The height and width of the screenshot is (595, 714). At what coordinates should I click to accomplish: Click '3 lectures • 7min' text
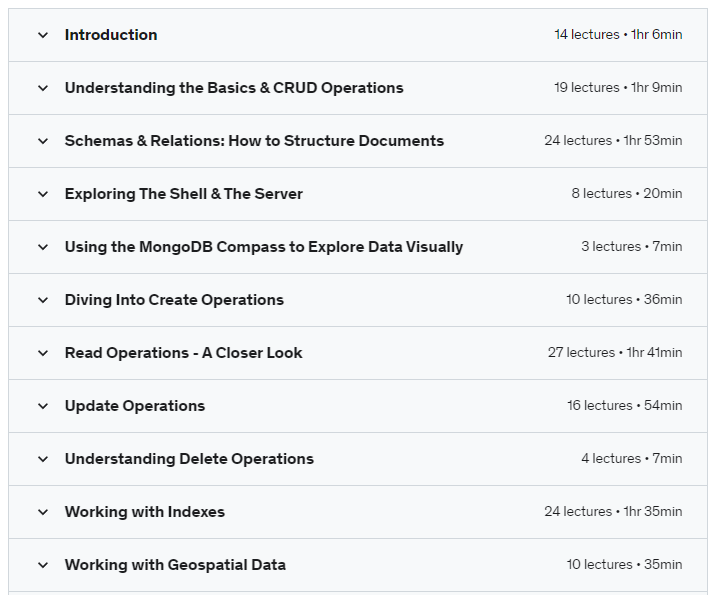coord(632,247)
